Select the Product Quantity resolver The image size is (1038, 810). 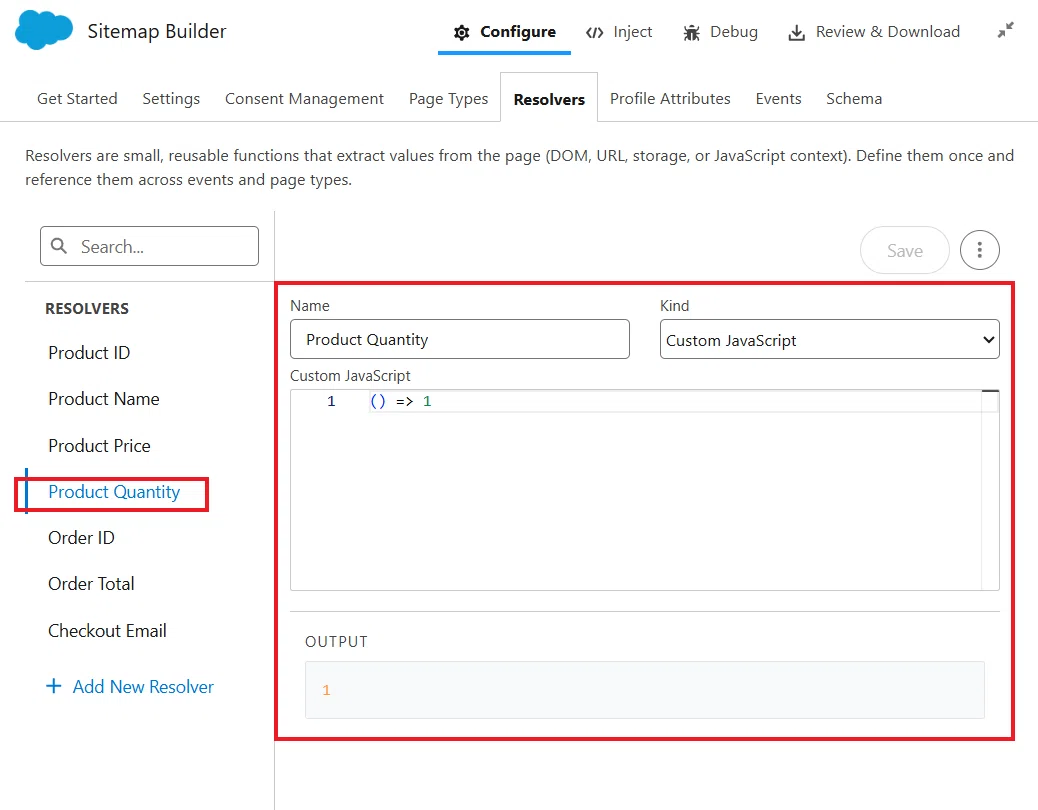[x=114, y=492]
